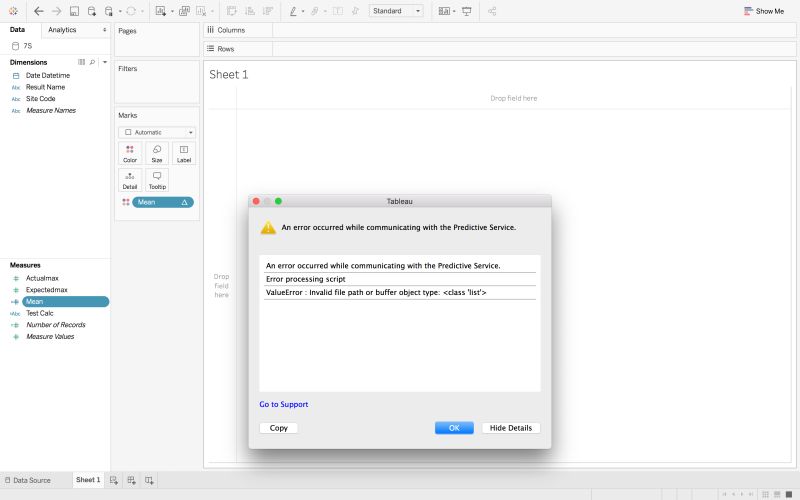Click the Size button on Marks card
Viewport: 800px width, 500px height.
pos(157,153)
